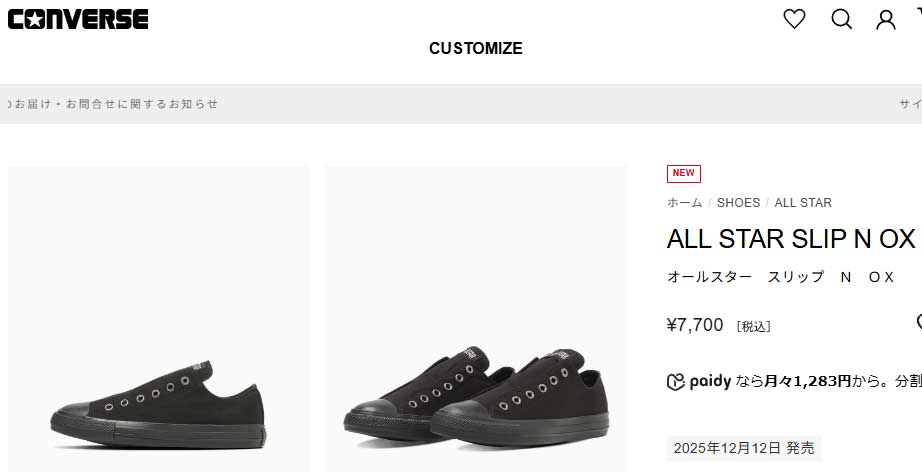Click the 2025年12月12日 発売 release label

click(x=744, y=447)
